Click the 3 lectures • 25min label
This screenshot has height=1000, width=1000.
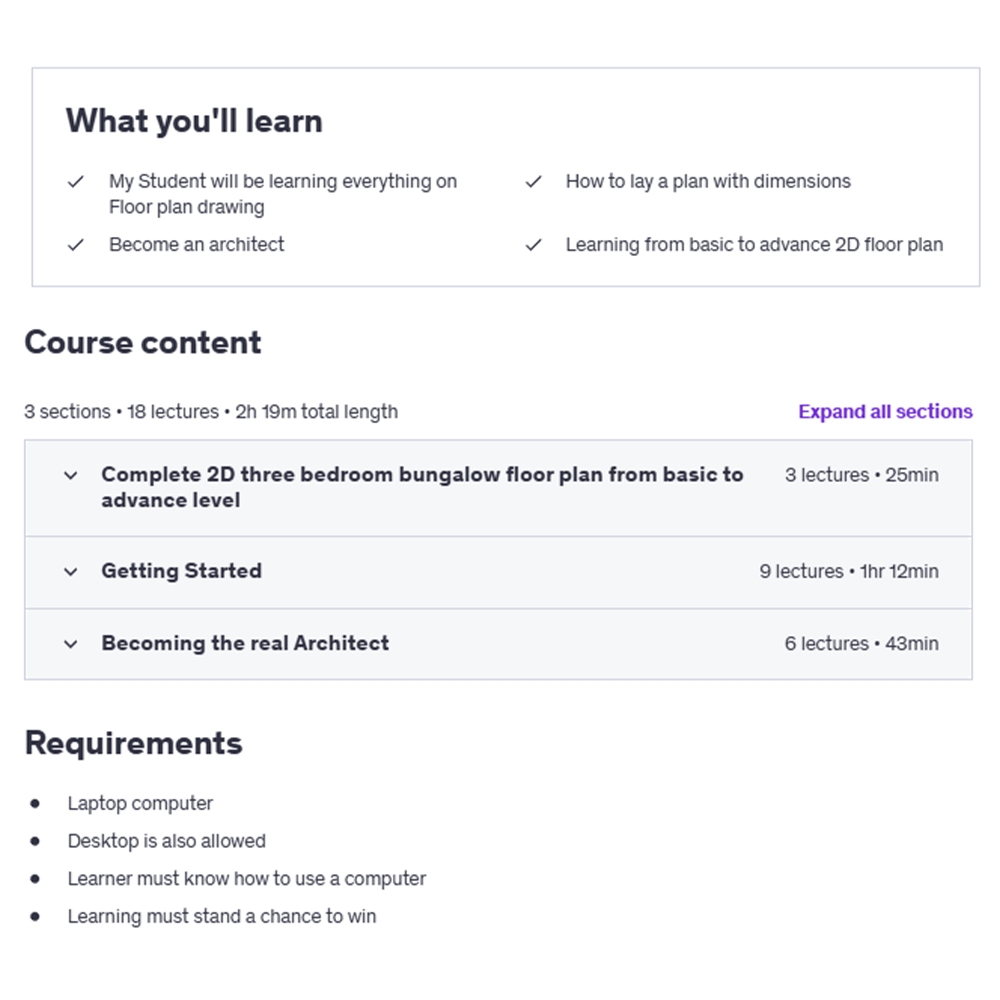861,475
